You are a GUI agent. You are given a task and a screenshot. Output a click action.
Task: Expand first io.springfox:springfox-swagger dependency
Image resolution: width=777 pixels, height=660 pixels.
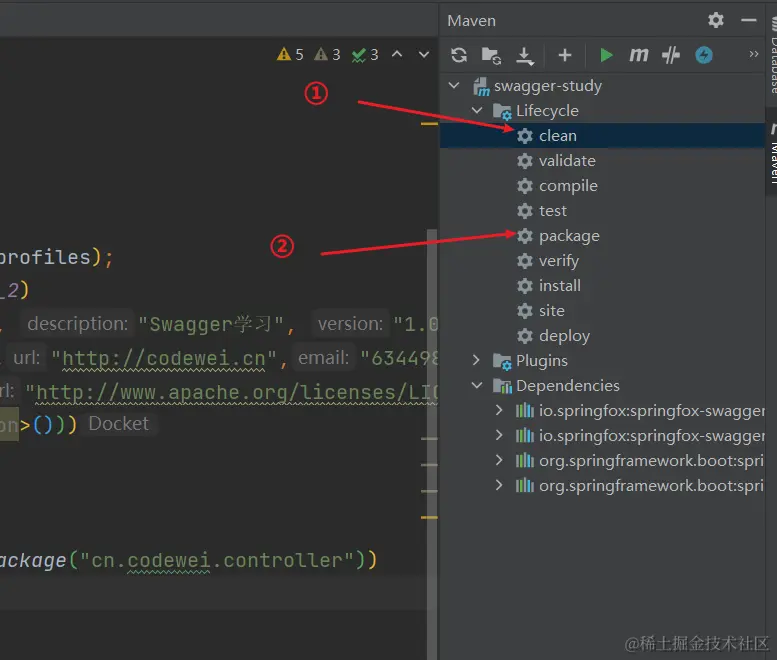499,410
